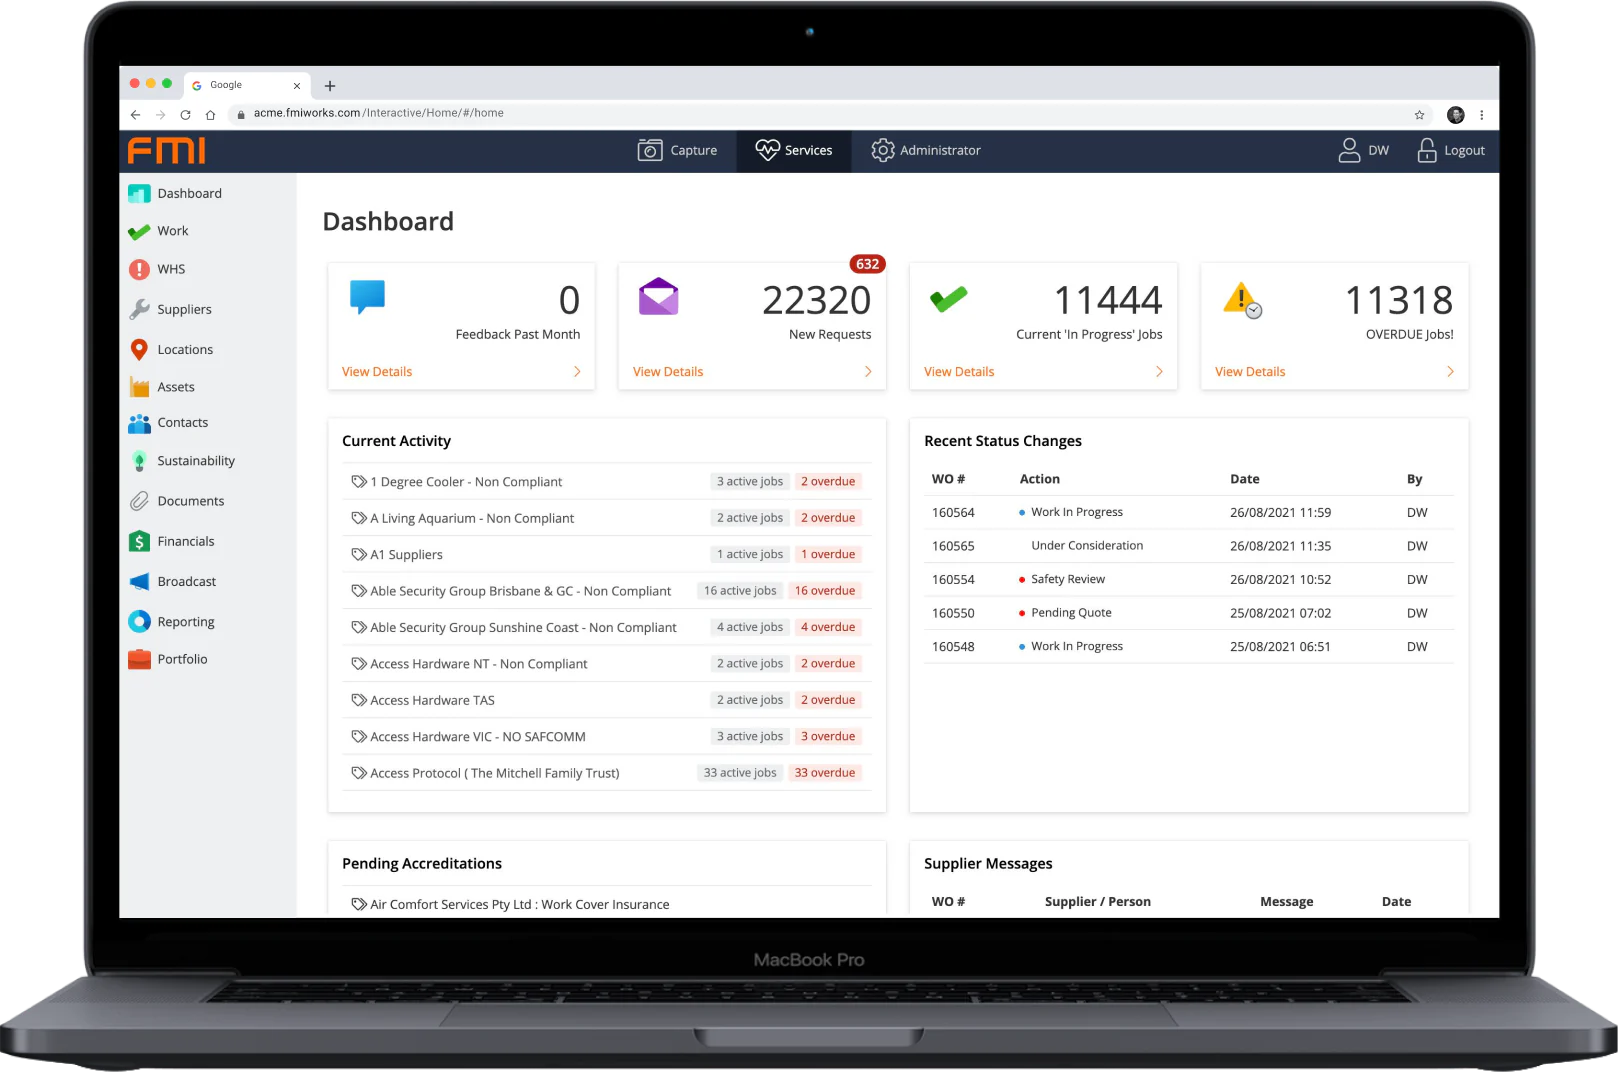The image size is (1618, 1072).
Task: Expand Feedback card chevron arrow
Action: [x=577, y=372]
